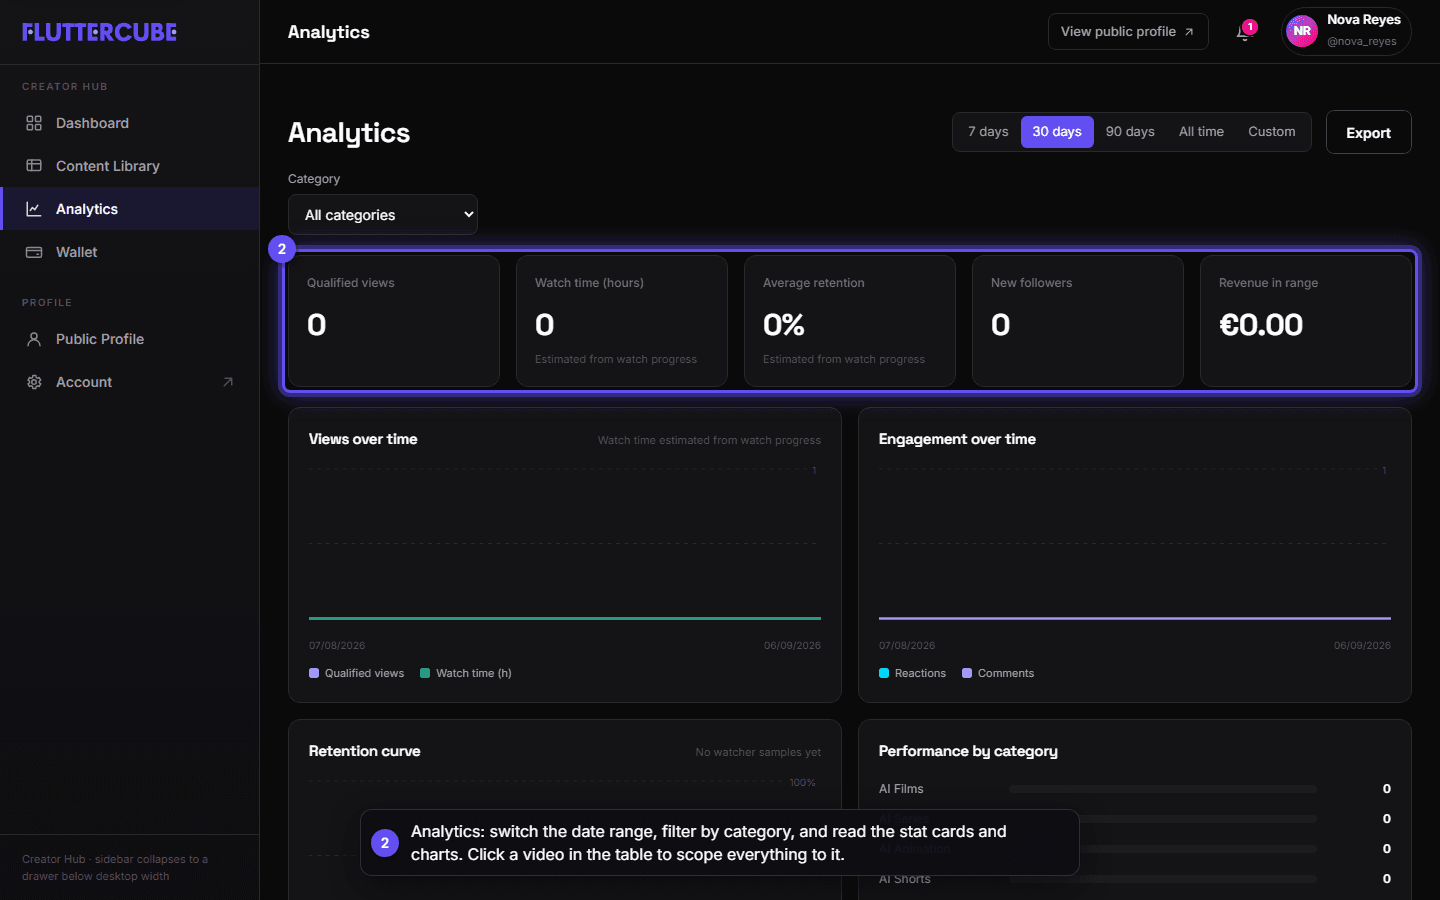Click the Account gear icon

(x=34, y=382)
